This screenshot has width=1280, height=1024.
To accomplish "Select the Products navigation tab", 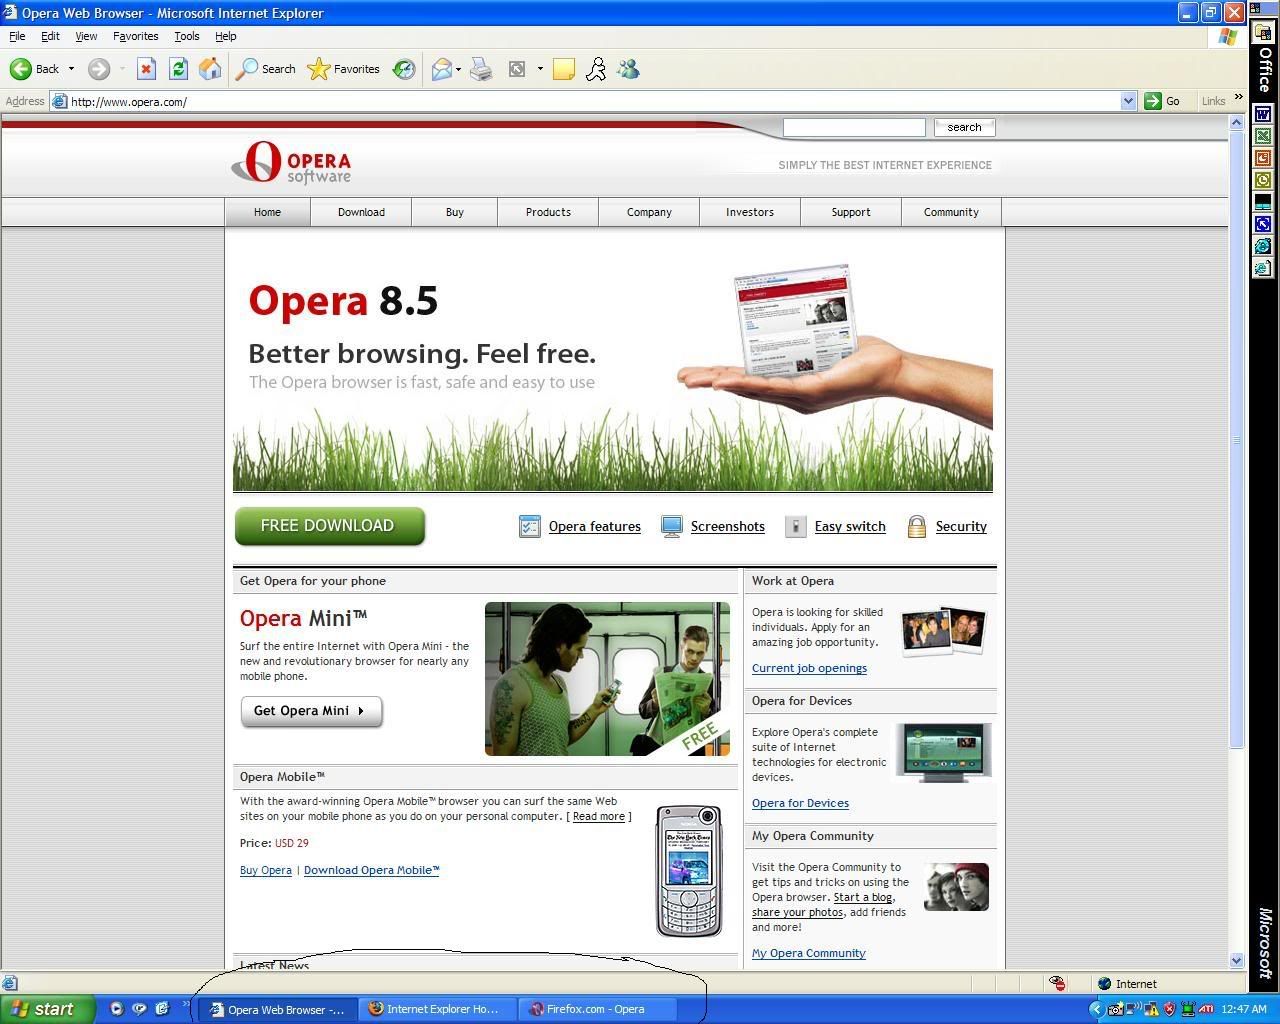I will [x=548, y=212].
